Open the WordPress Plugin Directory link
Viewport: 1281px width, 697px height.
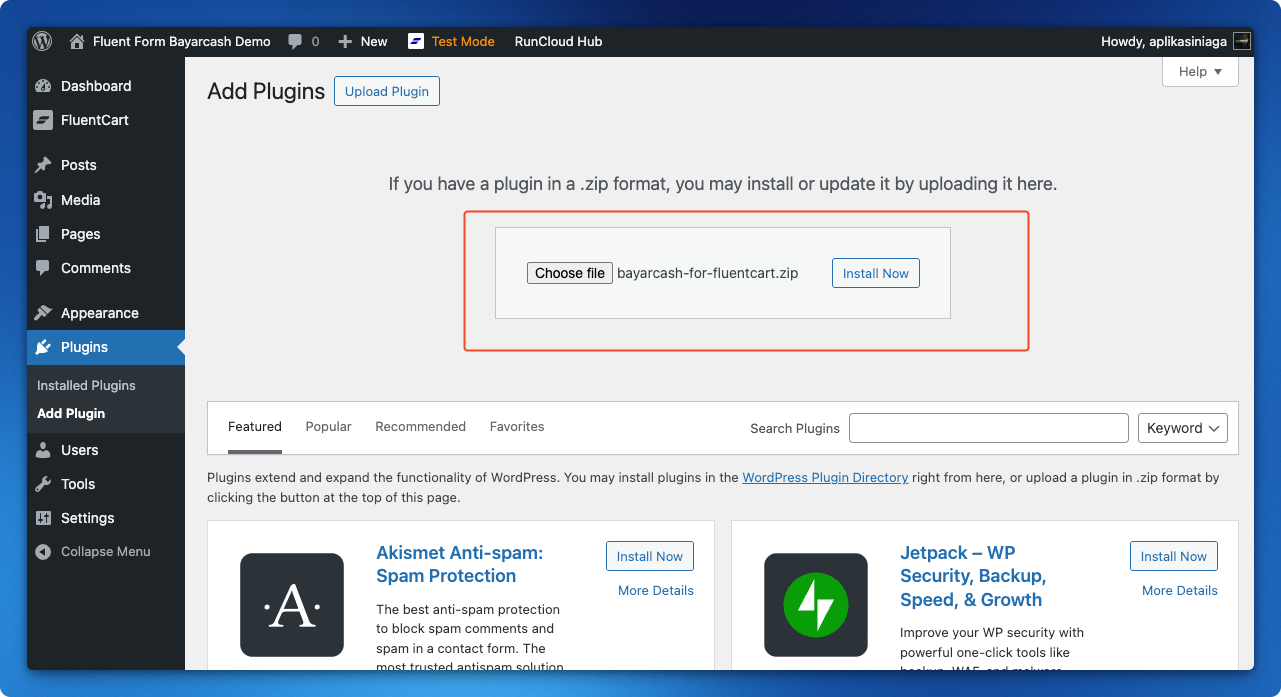click(x=825, y=478)
